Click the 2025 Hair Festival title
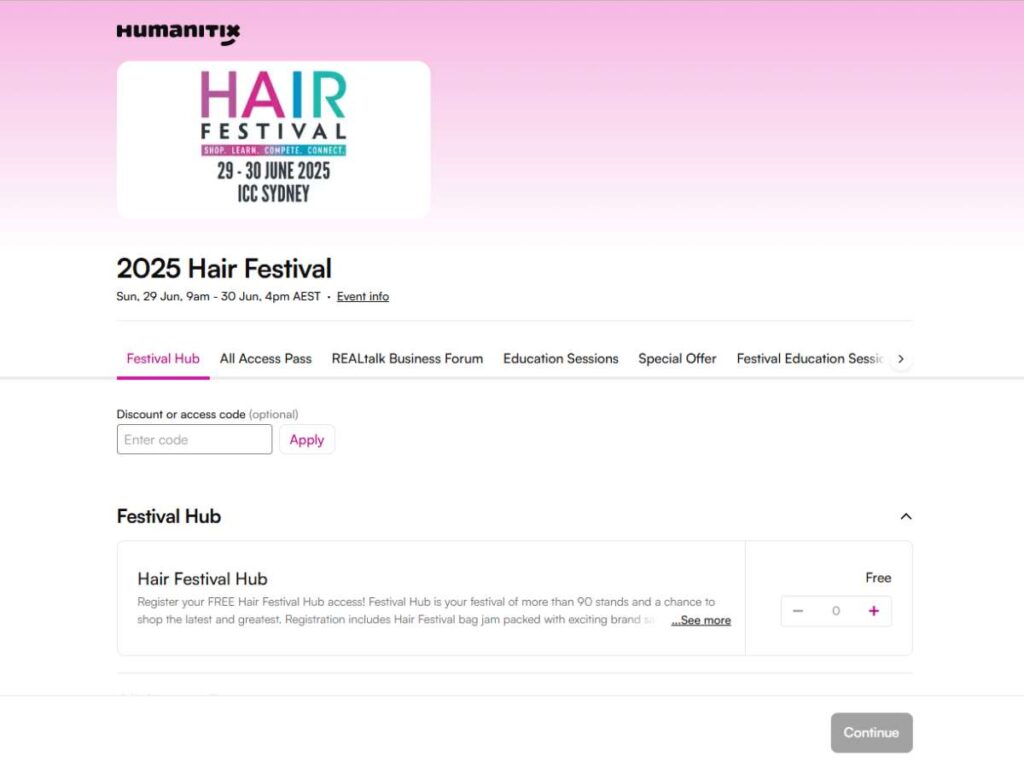This screenshot has height=768, width=1024. [224, 268]
